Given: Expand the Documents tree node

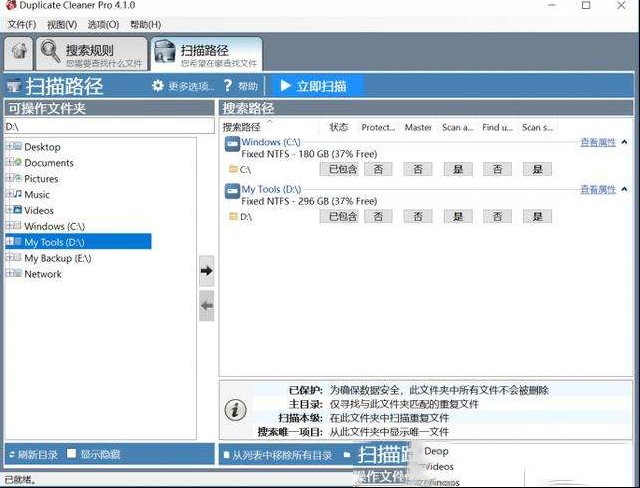Looking at the screenshot, I should coord(9,162).
